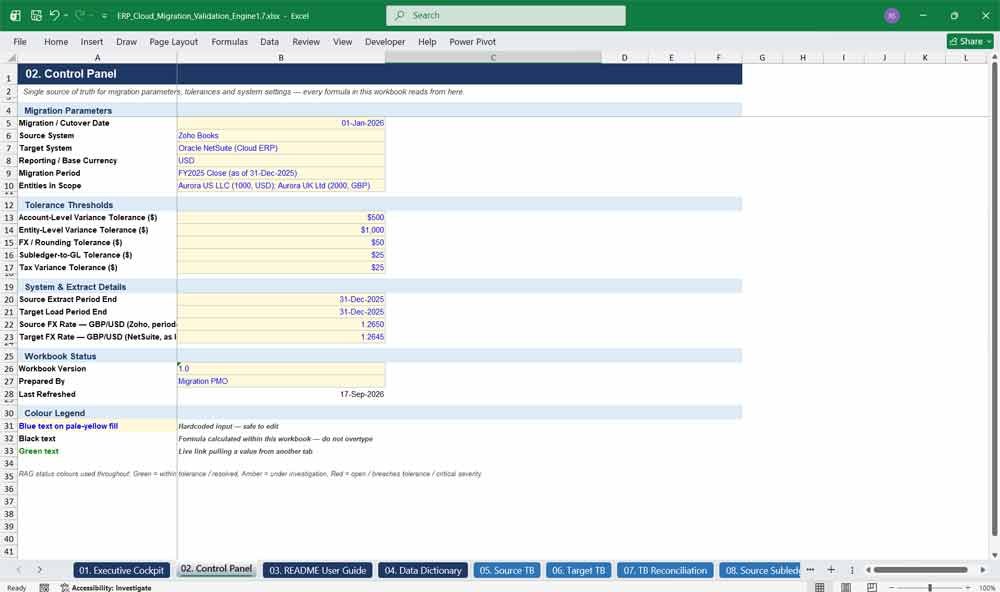Open the View ribbon tab
Viewport: 1000px width, 592px height.
click(342, 41)
